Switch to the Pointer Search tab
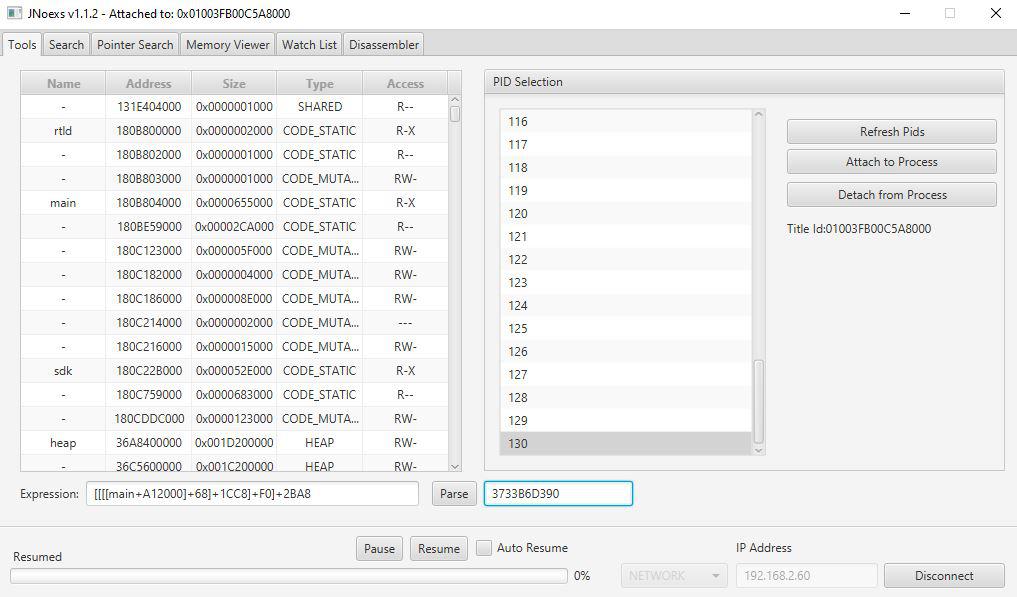The width and height of the screenshot is (1017, 597). point(135,44)
